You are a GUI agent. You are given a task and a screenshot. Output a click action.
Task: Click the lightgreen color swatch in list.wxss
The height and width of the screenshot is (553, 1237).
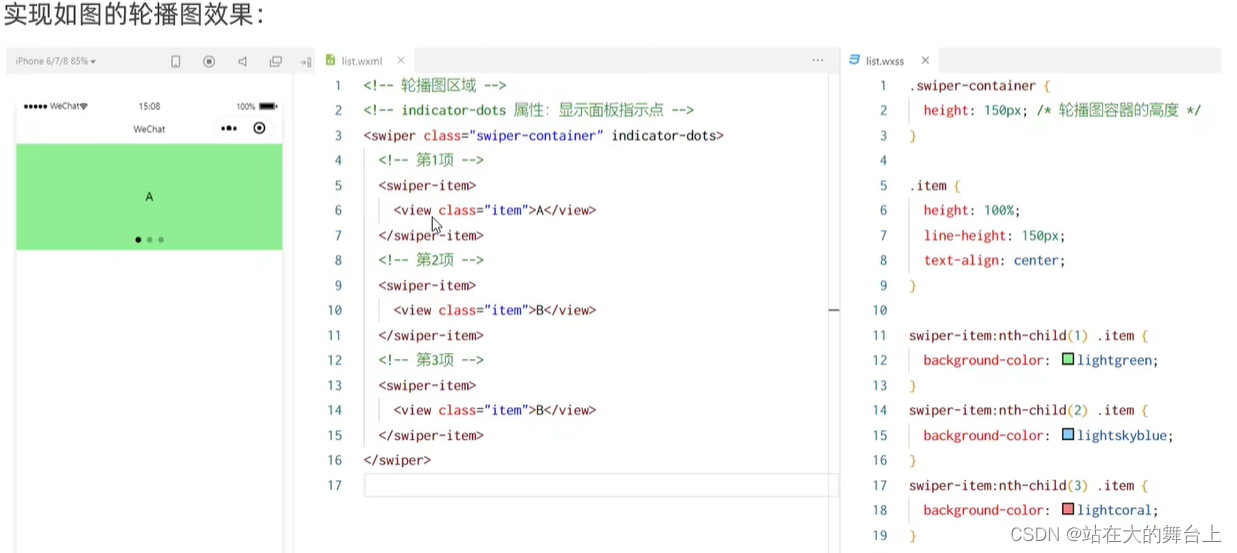point(1068,360)
